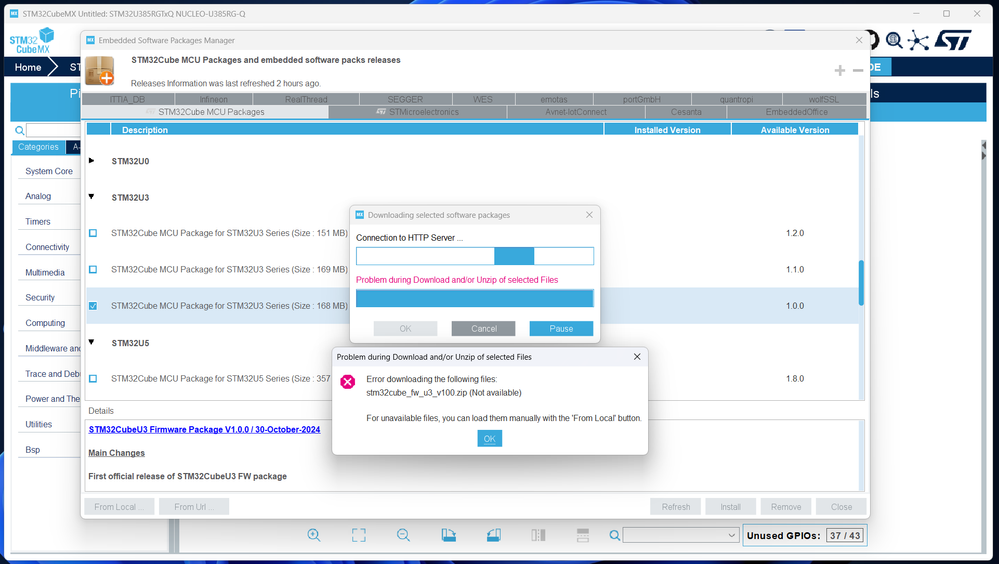Expand Bsp category in left panel
The width and height of the screenshot is (999, 564).
tap(32, 450)
